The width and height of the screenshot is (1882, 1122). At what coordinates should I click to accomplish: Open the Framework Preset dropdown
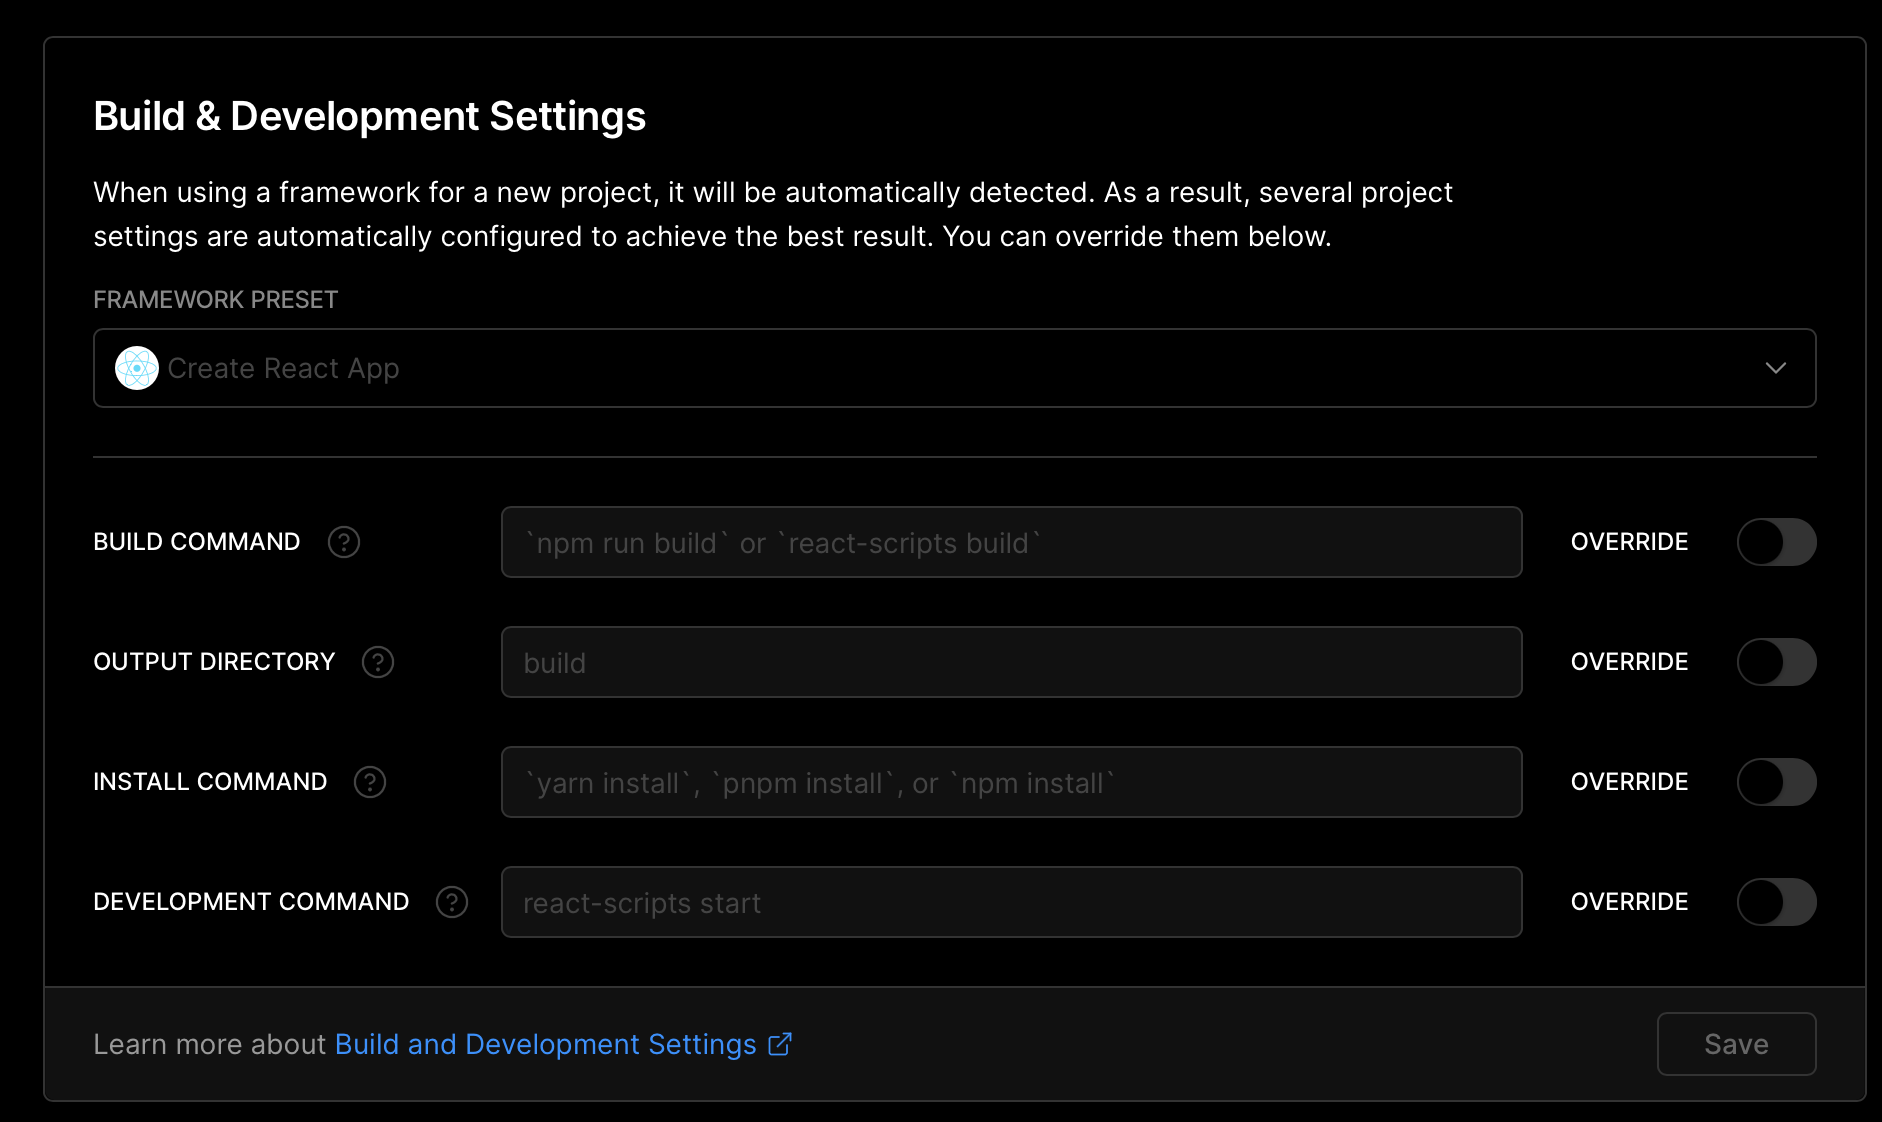coord(955,368)
